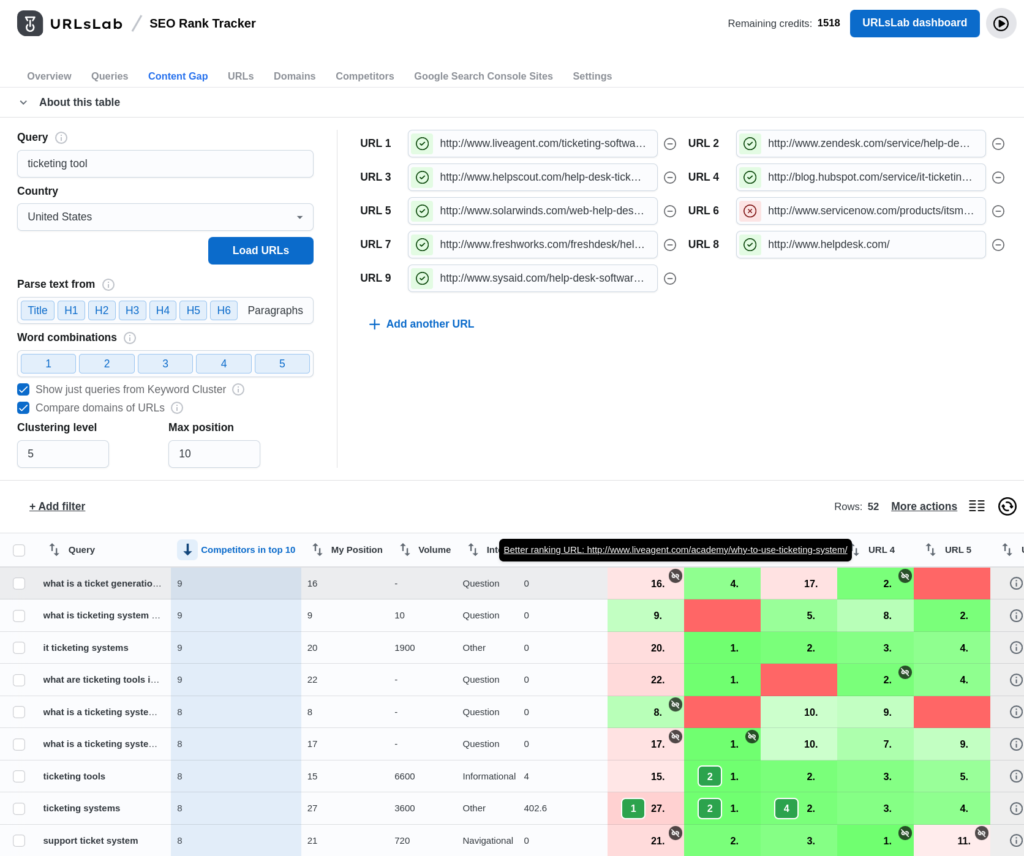The height and width of the screenshot is (856, 1024).
Task: Remove URL 6 with its minus icon
Action: (998, 211)
